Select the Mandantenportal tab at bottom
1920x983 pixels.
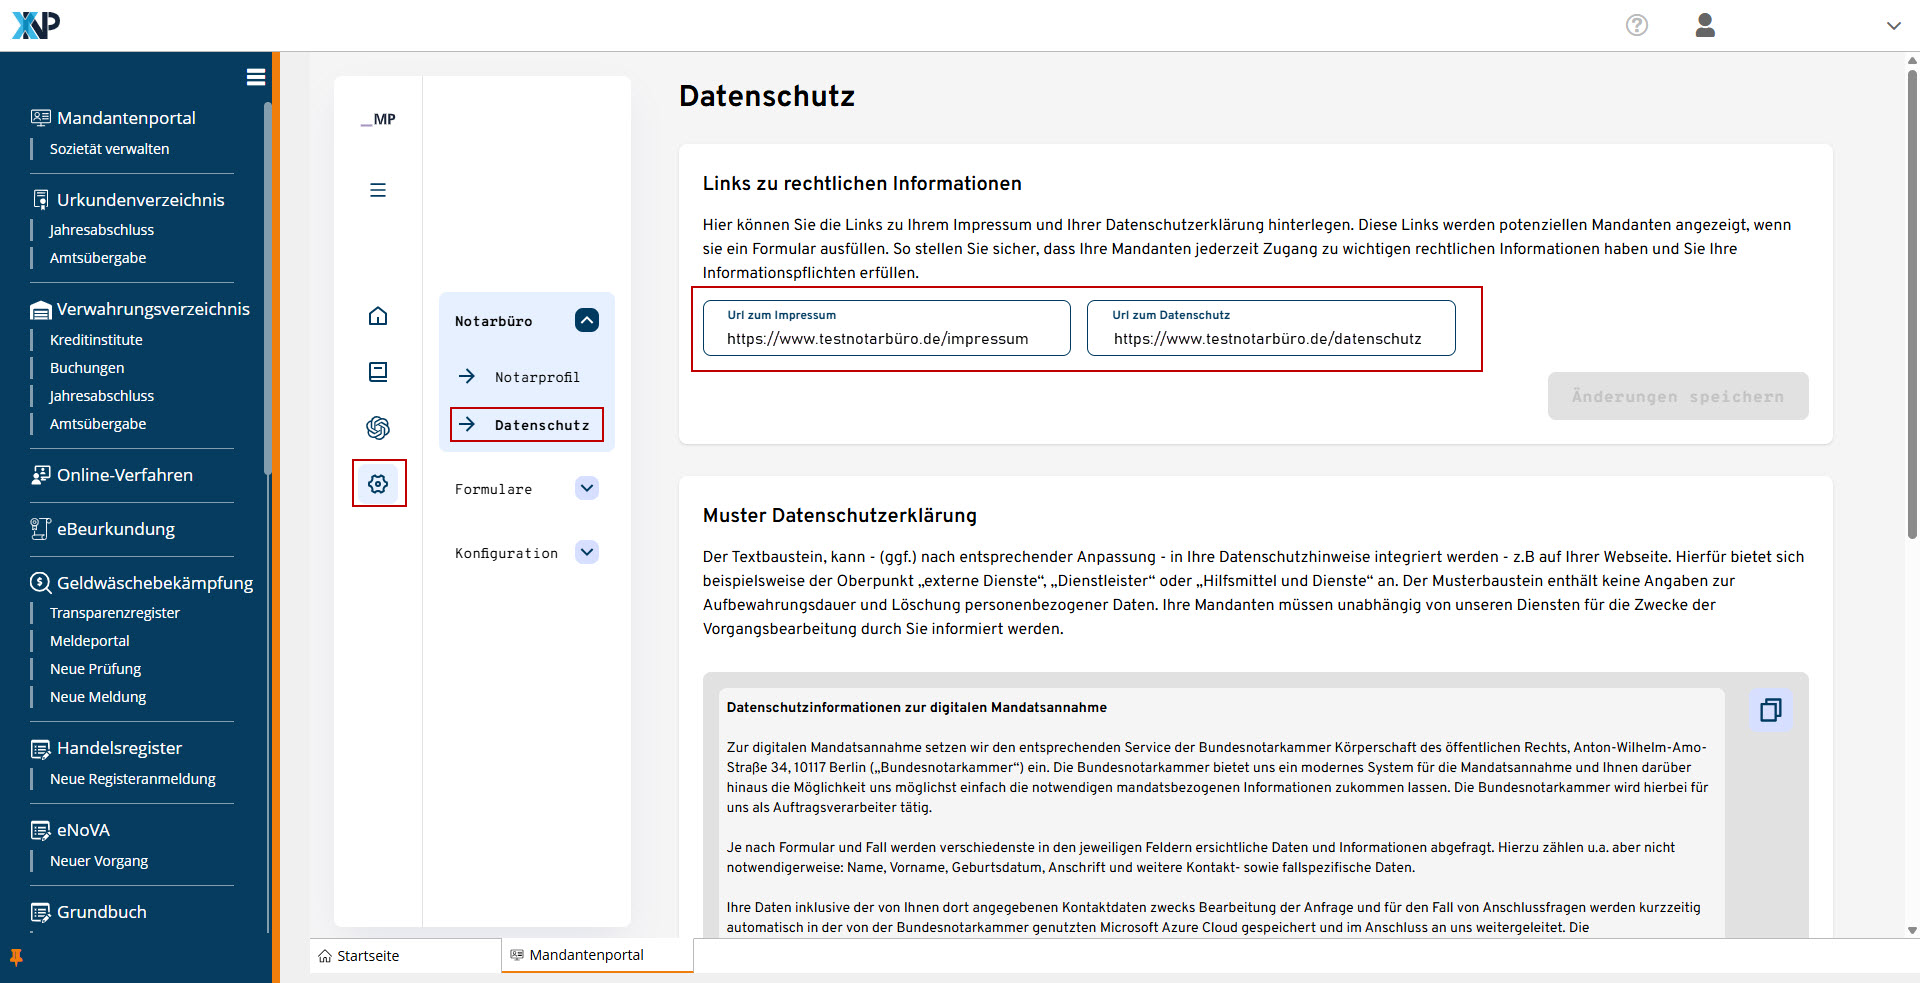(x=586, y=955)
